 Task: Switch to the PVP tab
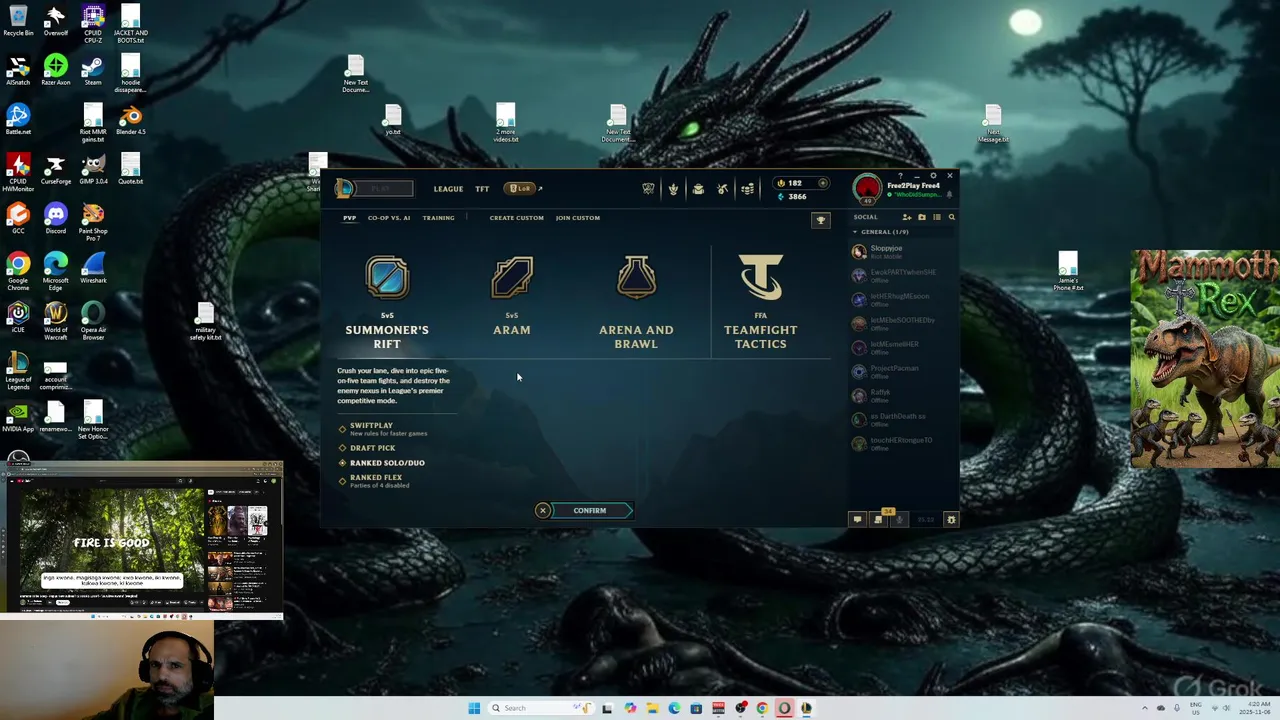pos(349,218)
